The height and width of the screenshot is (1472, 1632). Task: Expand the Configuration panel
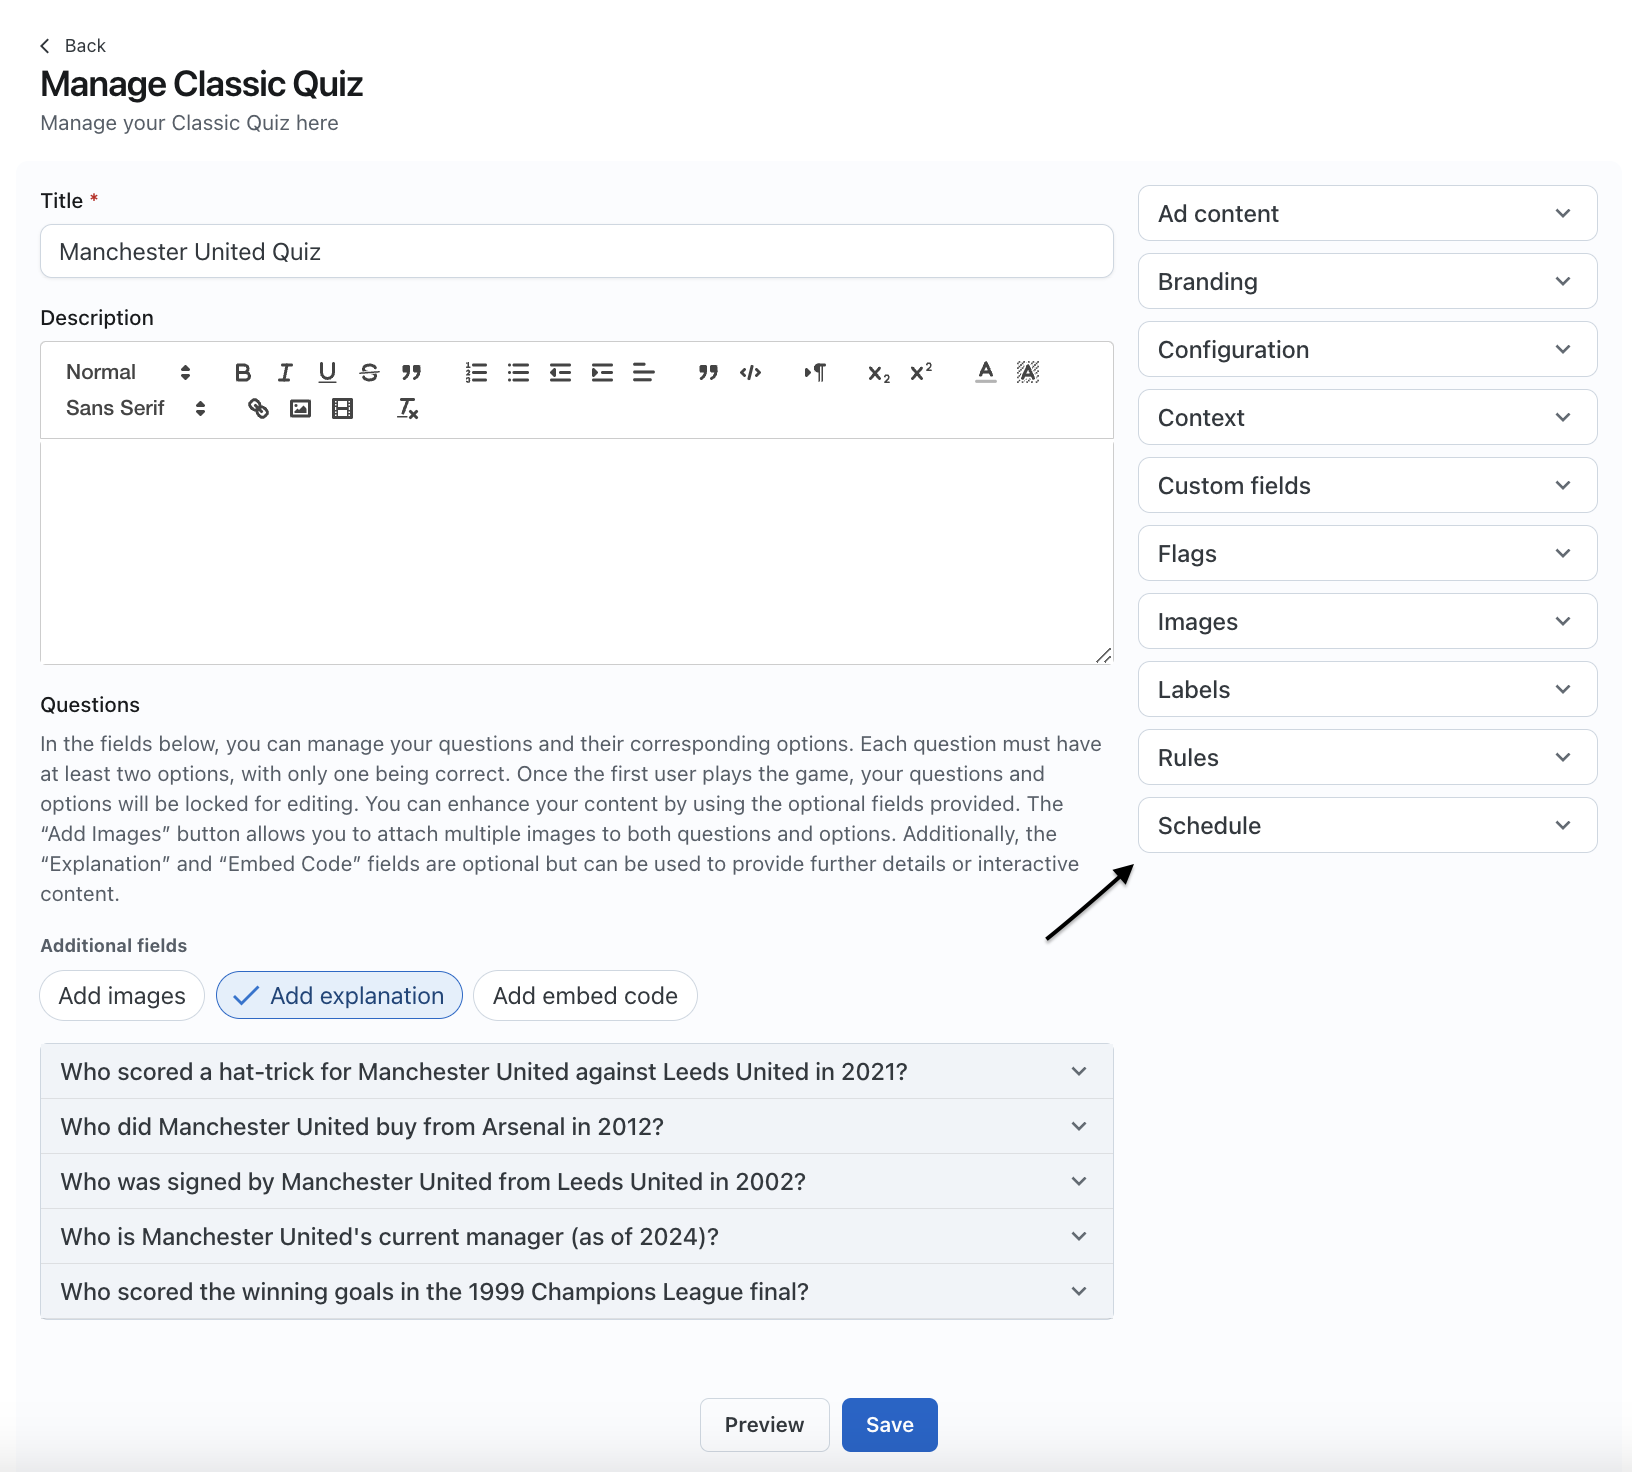[x=1367, y=349]
